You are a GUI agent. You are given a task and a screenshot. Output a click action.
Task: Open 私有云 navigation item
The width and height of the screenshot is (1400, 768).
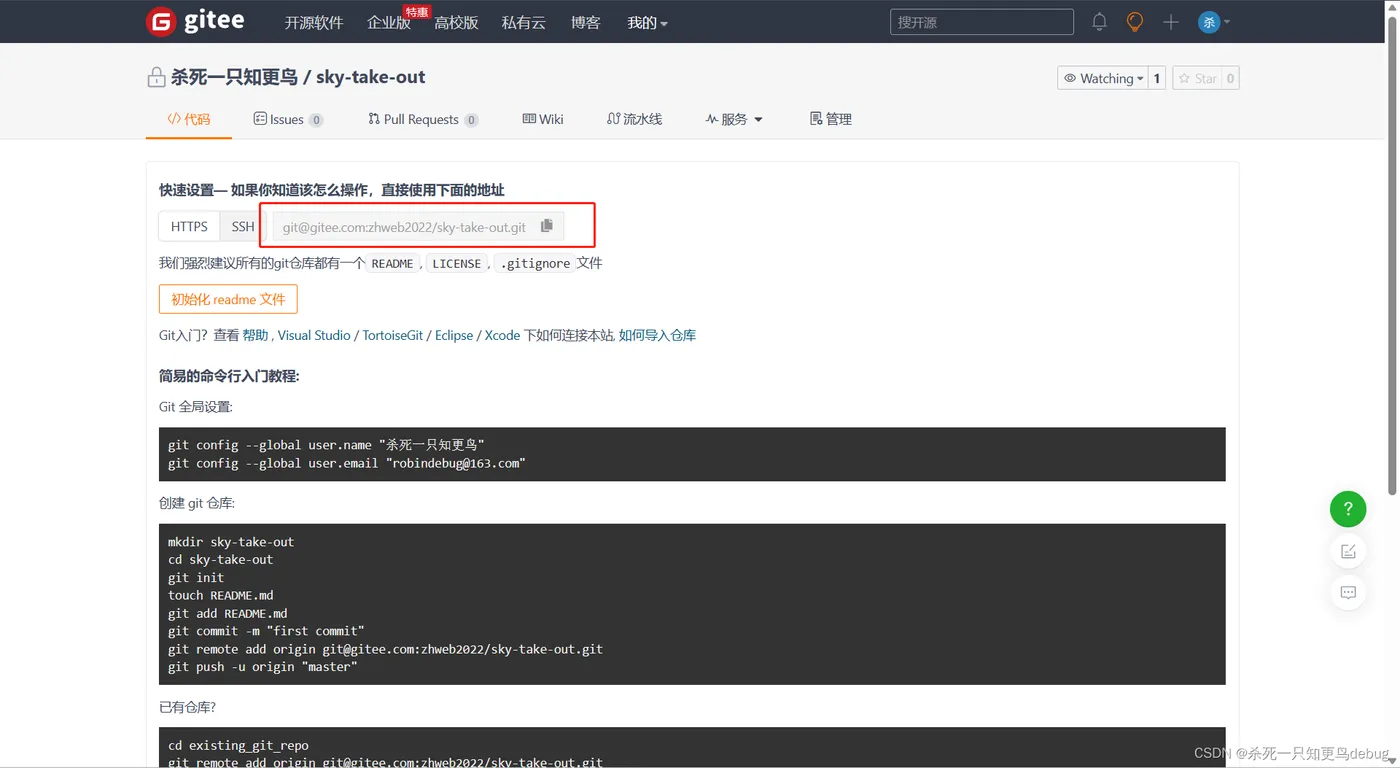click(x=523, y=22)
